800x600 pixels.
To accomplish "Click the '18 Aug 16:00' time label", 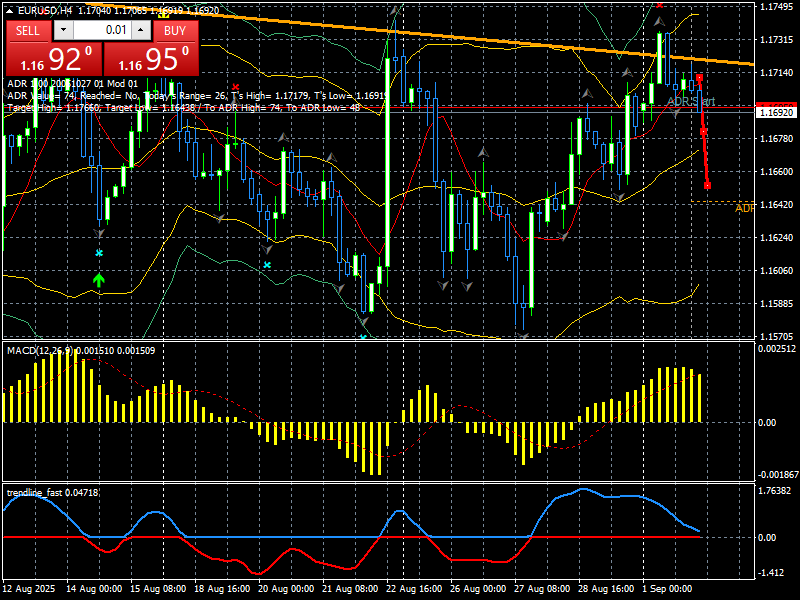I will [x=222, y=589].
